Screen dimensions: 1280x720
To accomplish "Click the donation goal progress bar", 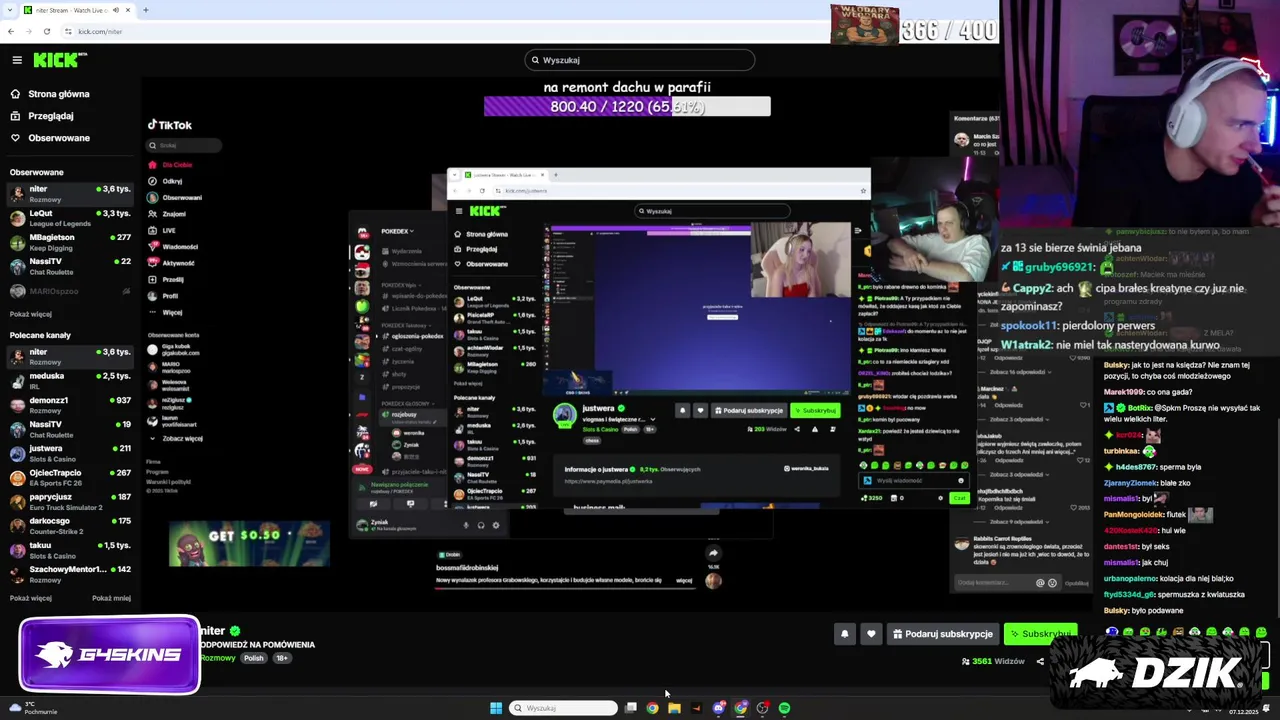I will tap(627, 107).
